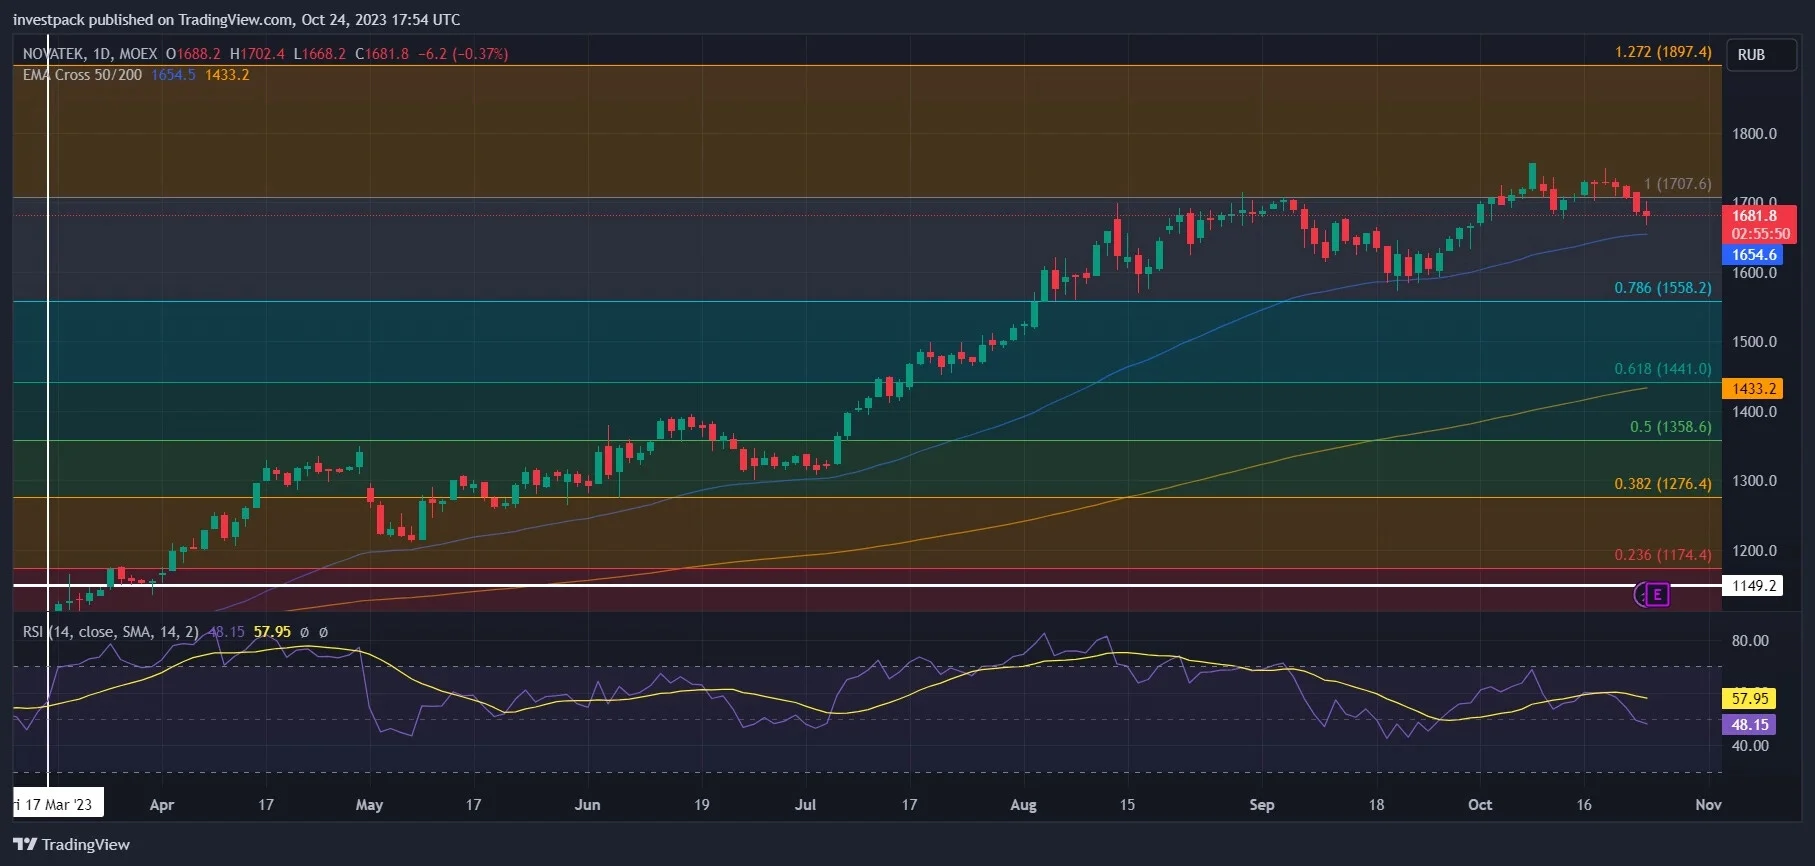1815x866 pixels.
Task: Click the purple E earnings marker
Action: (x=1656, y=595)
